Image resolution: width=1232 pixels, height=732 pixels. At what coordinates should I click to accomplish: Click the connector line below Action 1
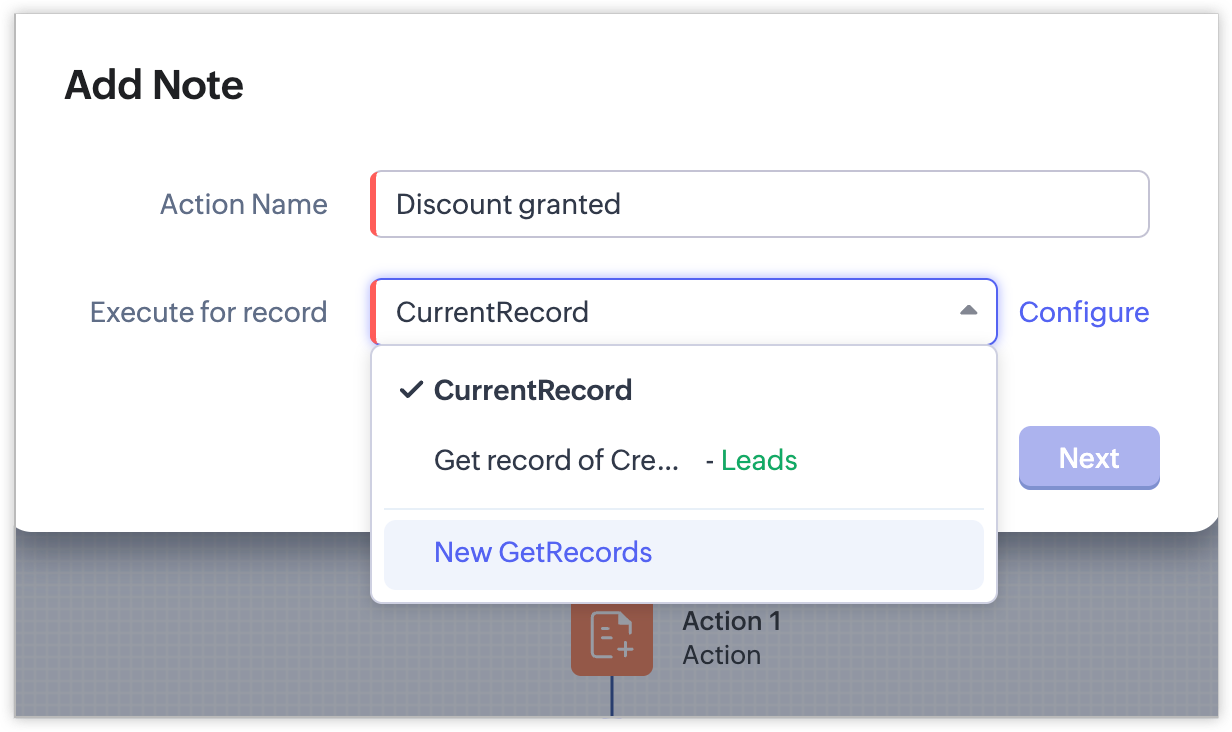pyautogui.click(x=611, y=696)
